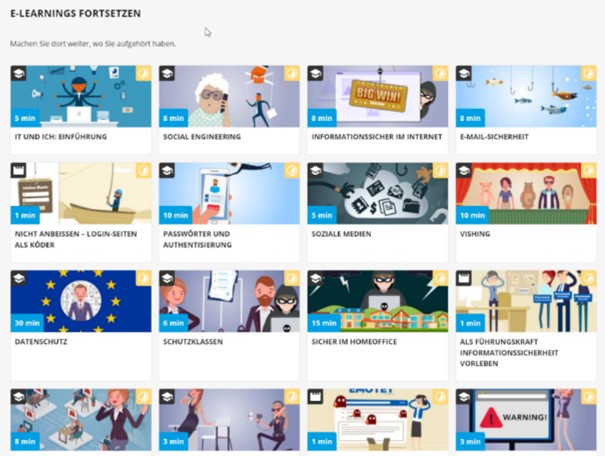Open the IT und Ich: Einführung course title
Viewport: 605px width, 456px height.
tap(61, 137)
